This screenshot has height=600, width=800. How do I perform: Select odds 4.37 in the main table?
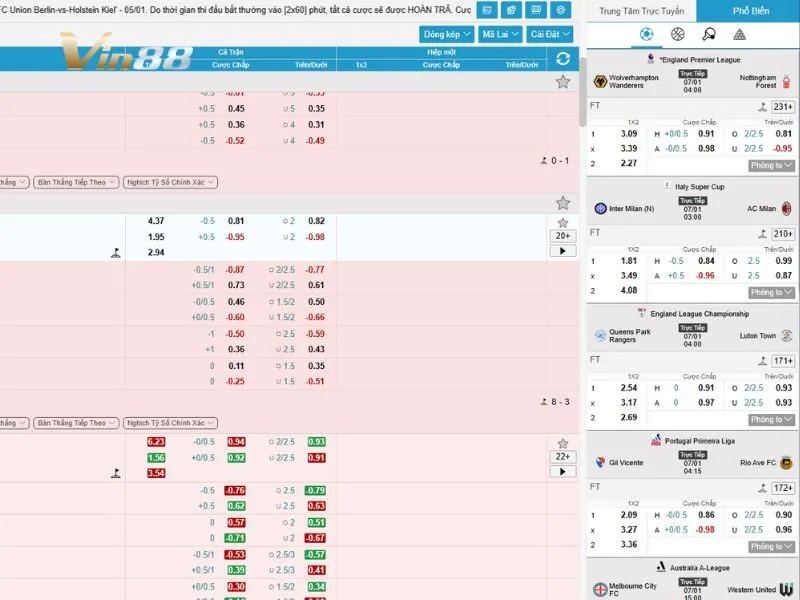point(156,221)
